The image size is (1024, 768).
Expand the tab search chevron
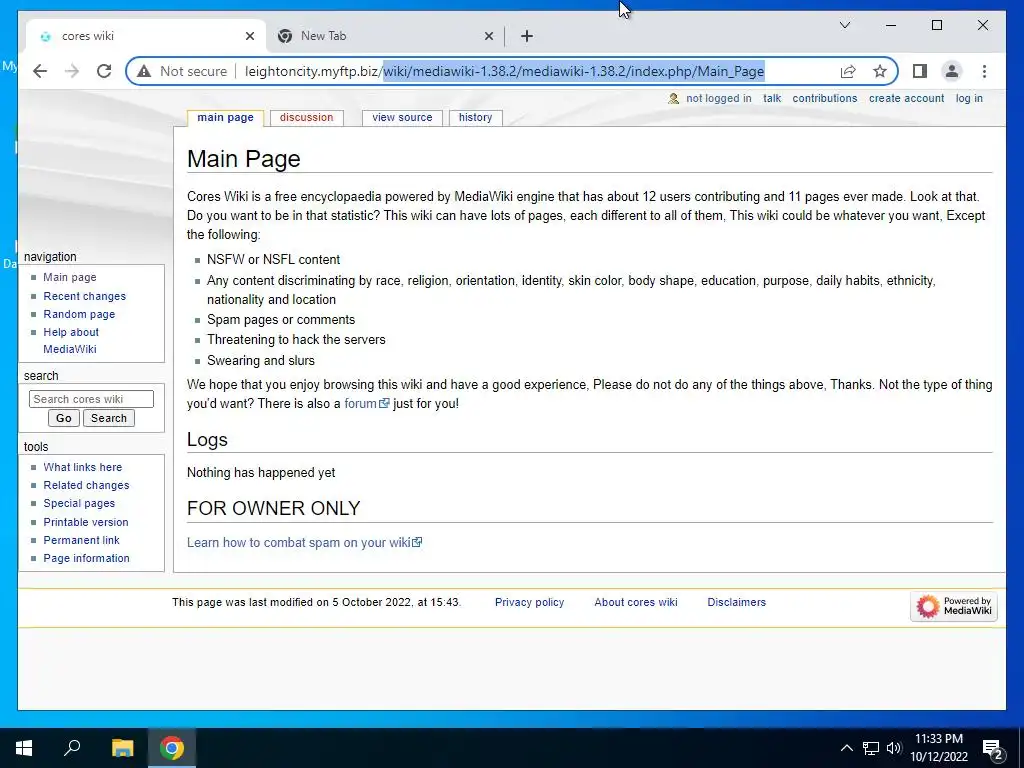click(844, 25)
